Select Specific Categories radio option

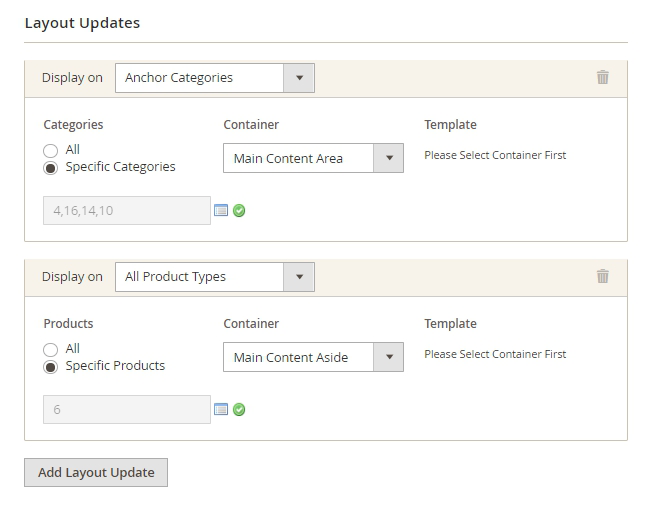click(50, 168)
